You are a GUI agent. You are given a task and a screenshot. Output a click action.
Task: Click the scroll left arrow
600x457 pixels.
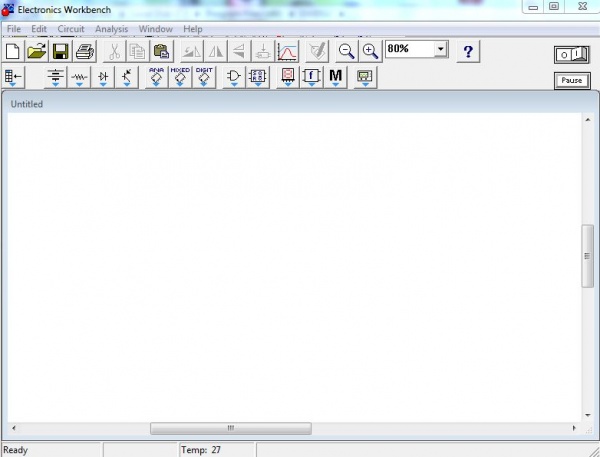pos(14,428)
